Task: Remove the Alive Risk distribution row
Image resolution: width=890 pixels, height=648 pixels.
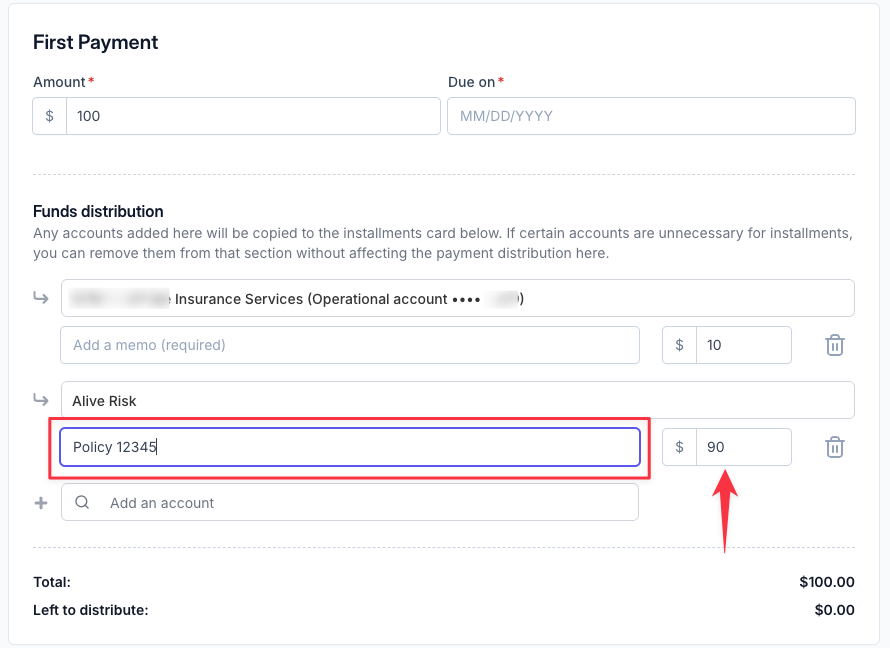Action: [834, 447]
